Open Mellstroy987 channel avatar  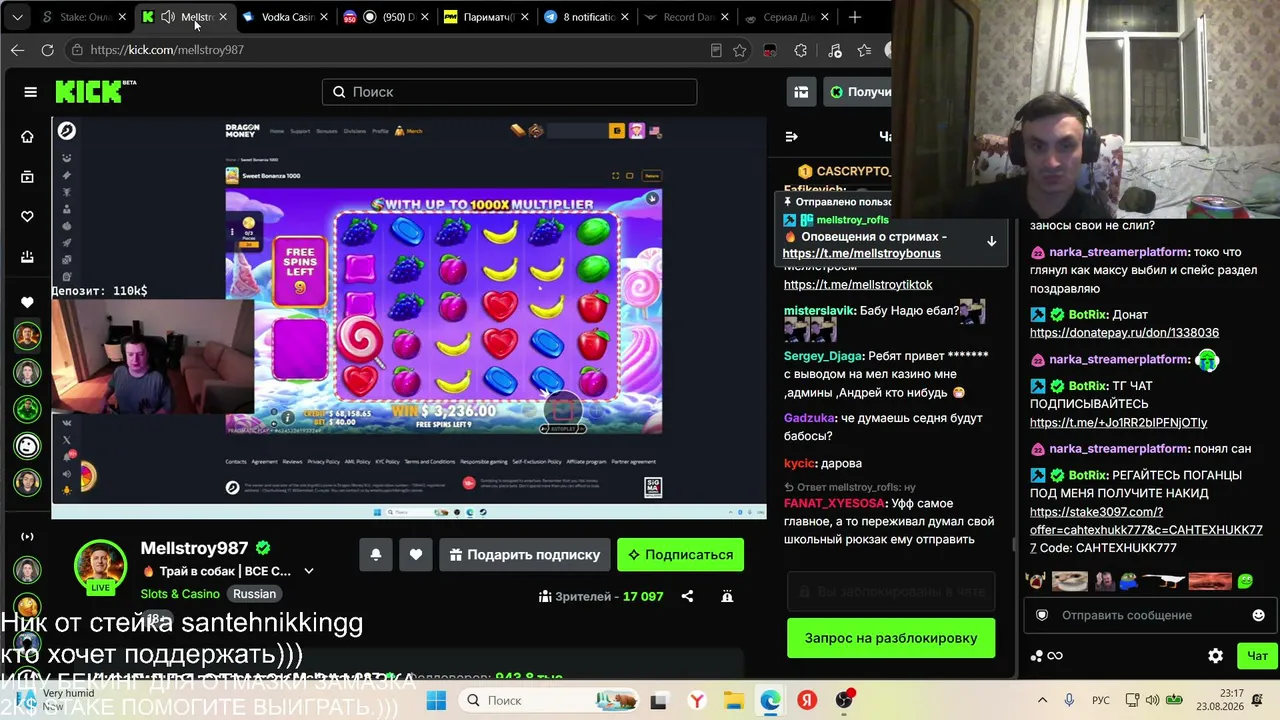click(101, 566)
